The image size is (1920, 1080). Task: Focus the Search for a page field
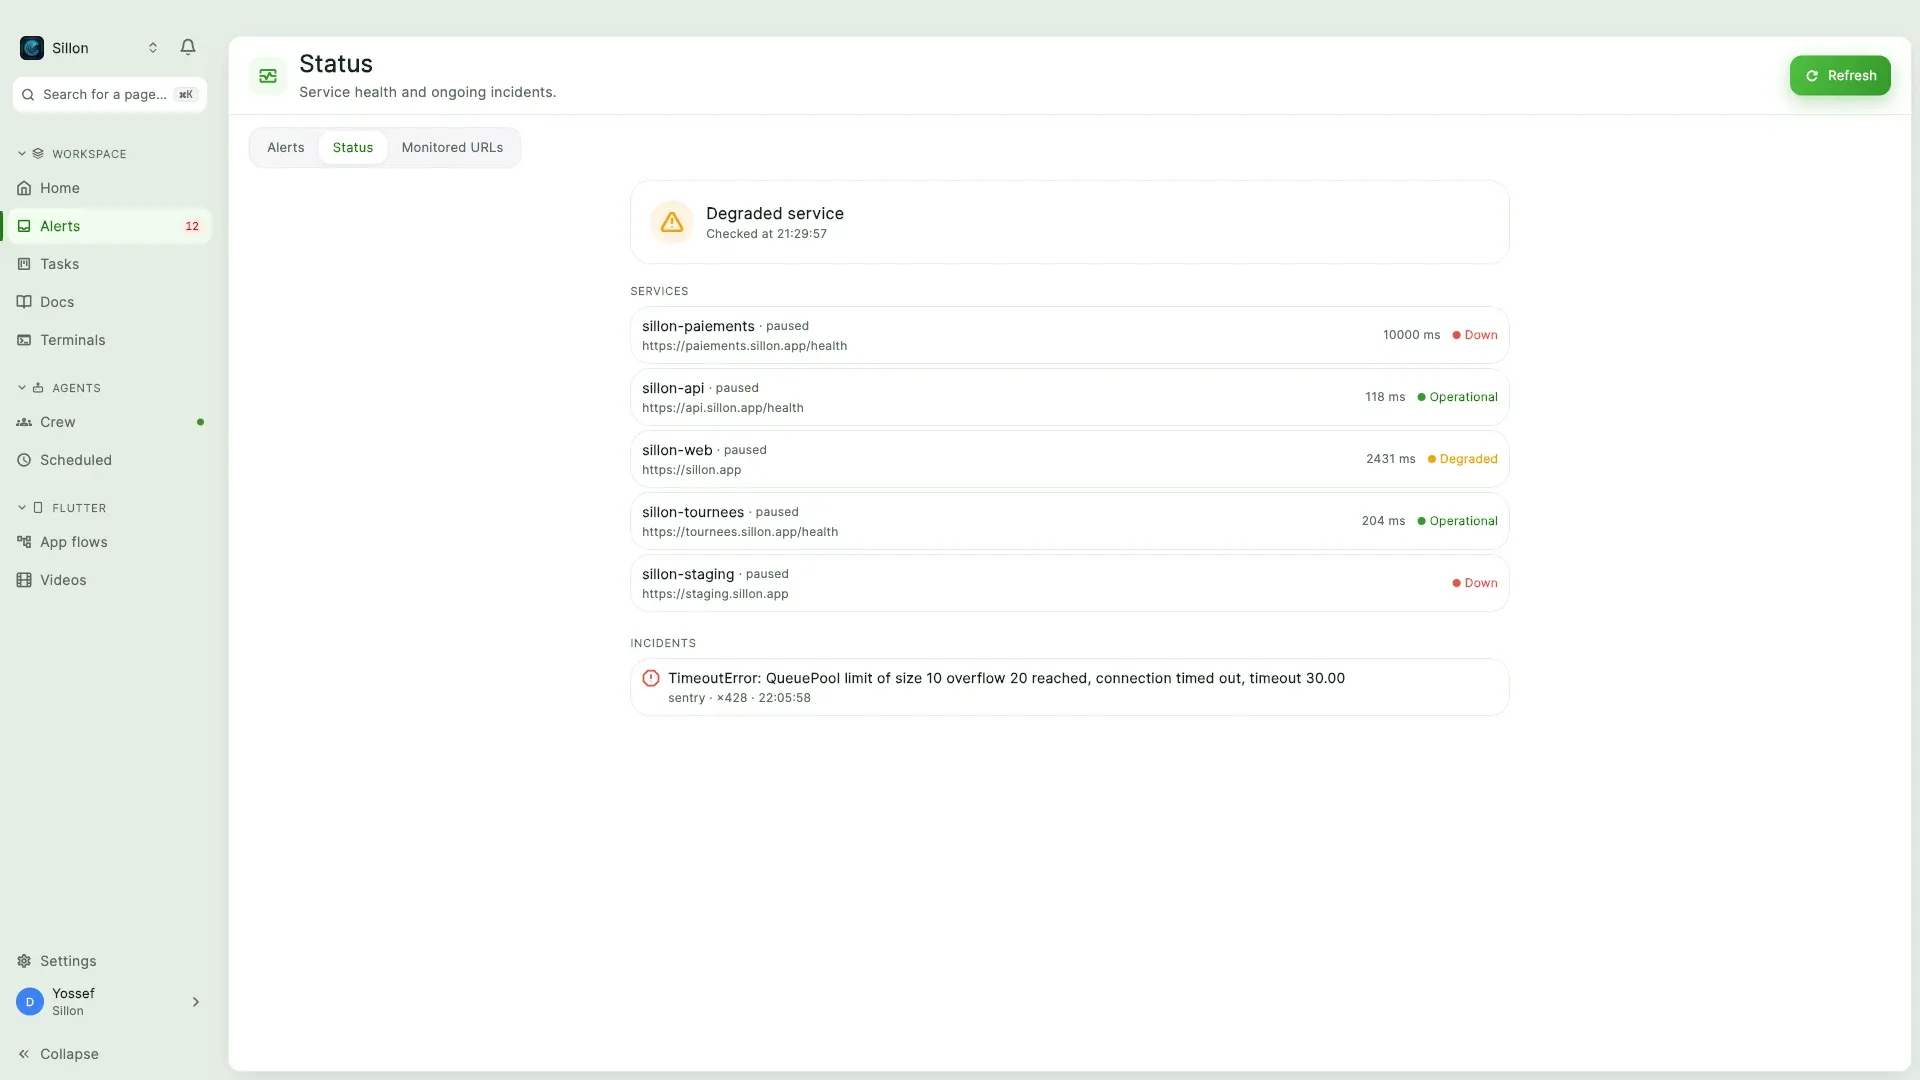point(110,94)
